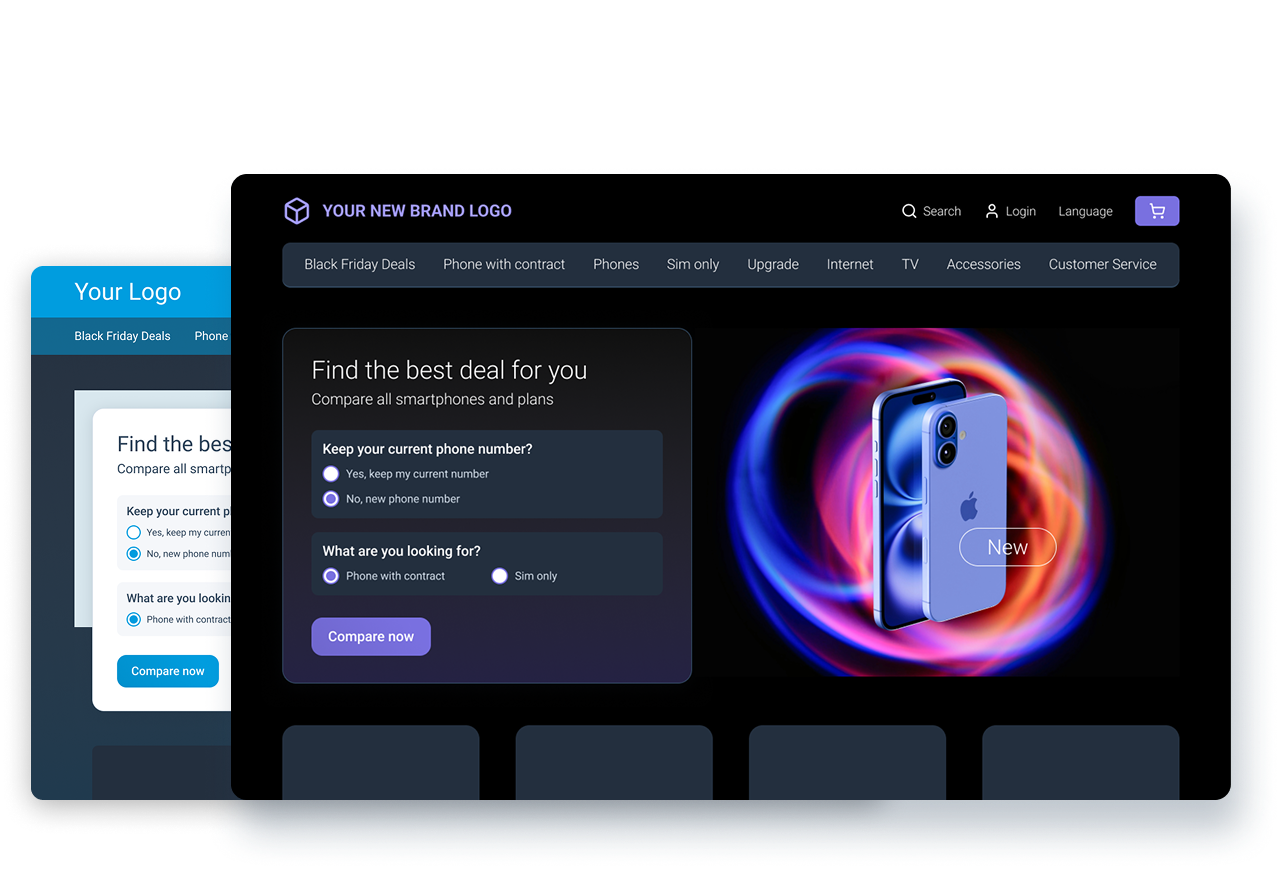The image size is (1281, 870).
Task: Click the blue 'Compare now' button
Action: click(168, 671)
